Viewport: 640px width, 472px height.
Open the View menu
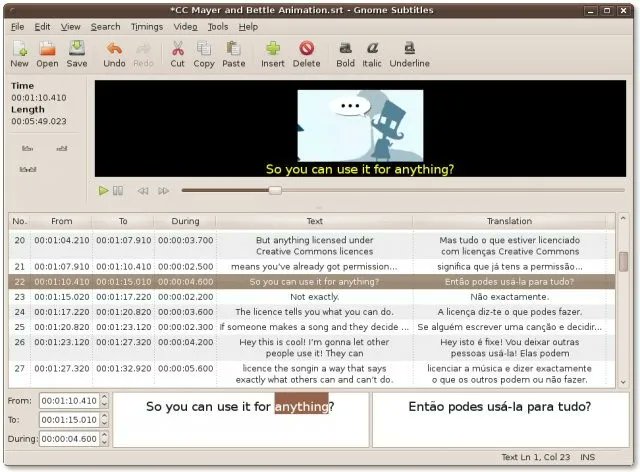(71, 27)
